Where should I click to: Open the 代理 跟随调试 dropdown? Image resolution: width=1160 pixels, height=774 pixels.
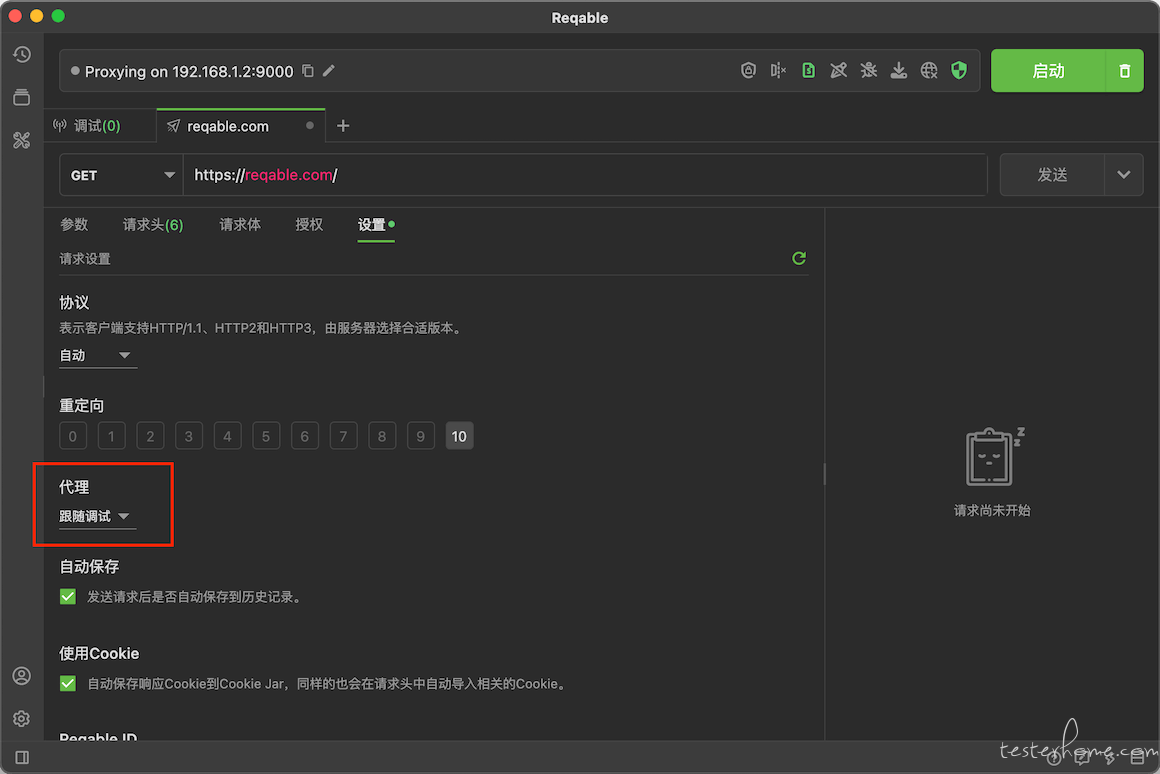pyautogui.click(x=97, y=516)
